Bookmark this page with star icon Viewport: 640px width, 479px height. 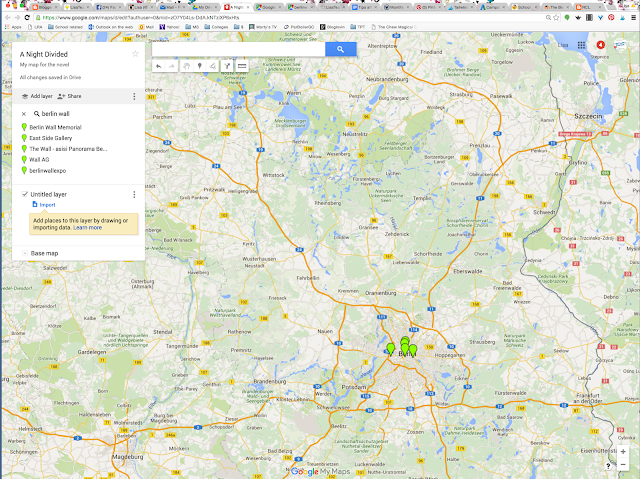click(x=556, y=18)
